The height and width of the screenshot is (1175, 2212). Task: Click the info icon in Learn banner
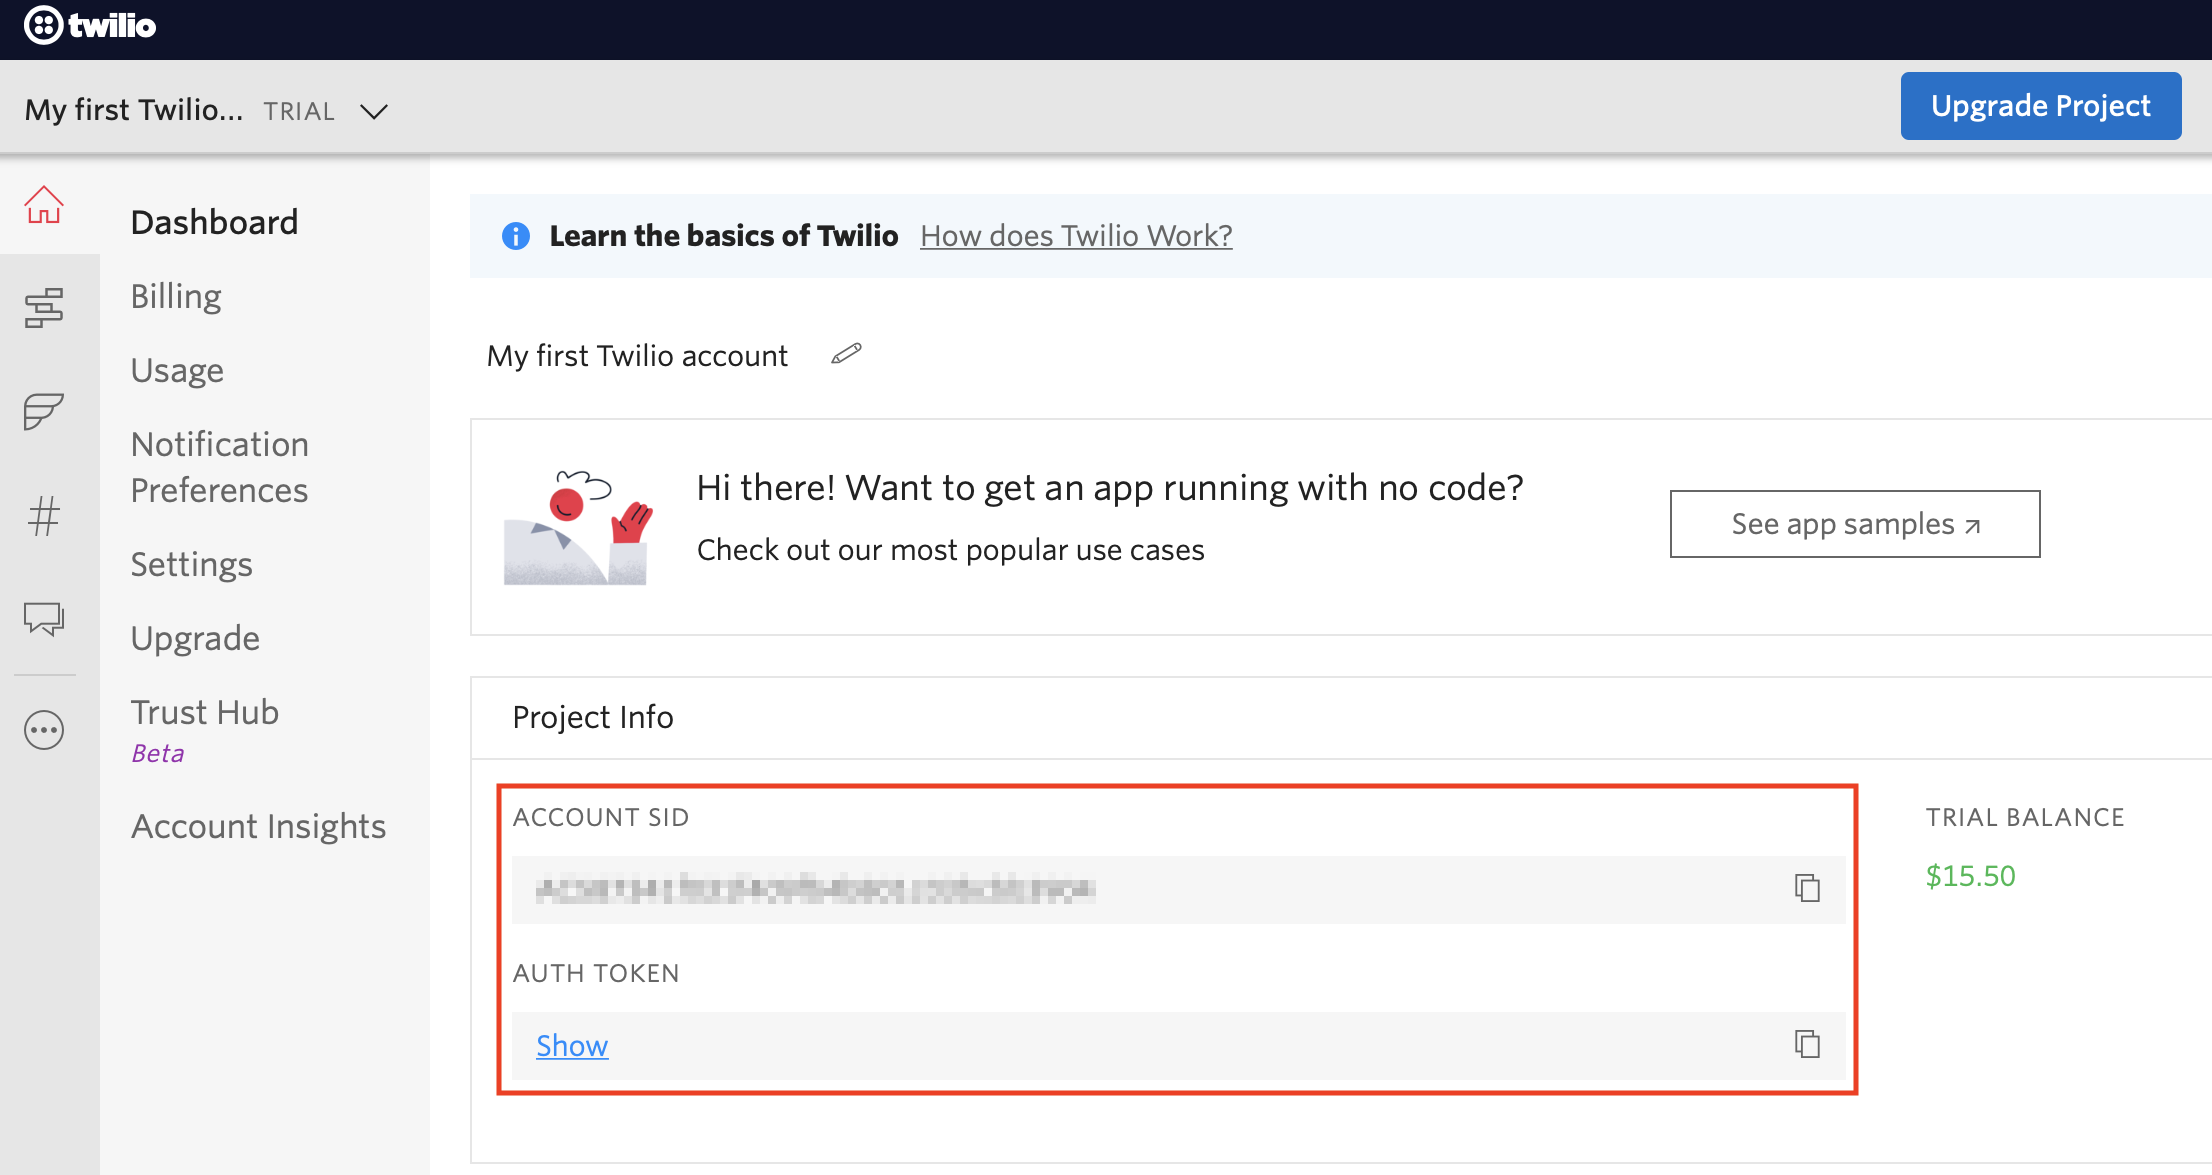516,236
